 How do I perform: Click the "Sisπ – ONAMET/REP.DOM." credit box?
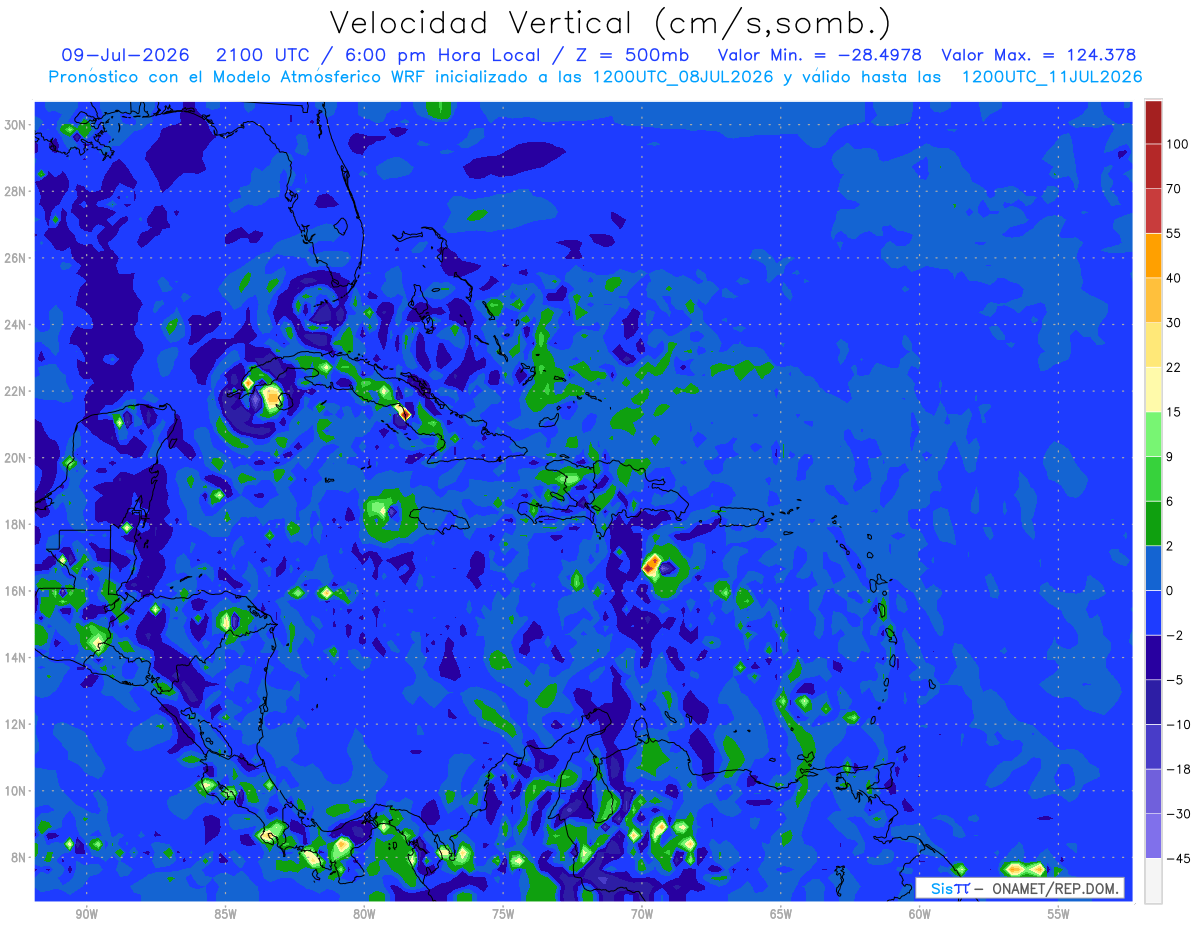tap(1020, 888)
